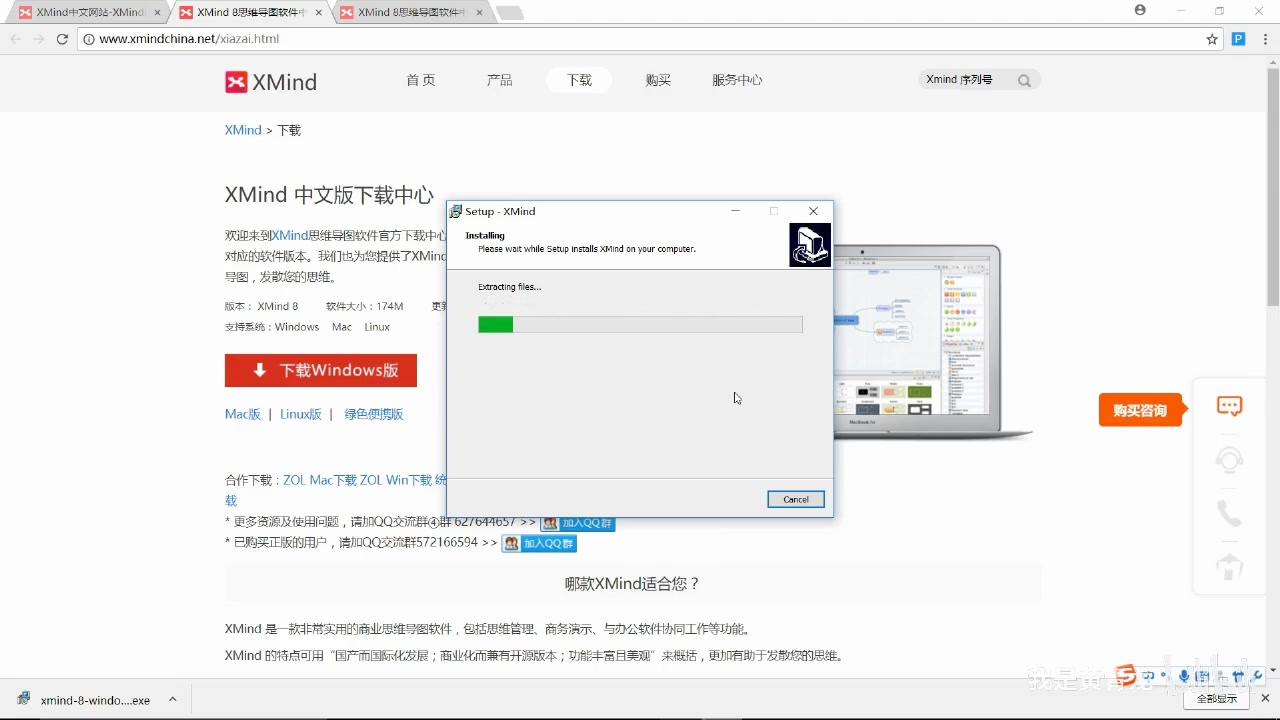1280x720 pixels.
Task: Close the third XMind 8 tab
Action: point(479,13)
